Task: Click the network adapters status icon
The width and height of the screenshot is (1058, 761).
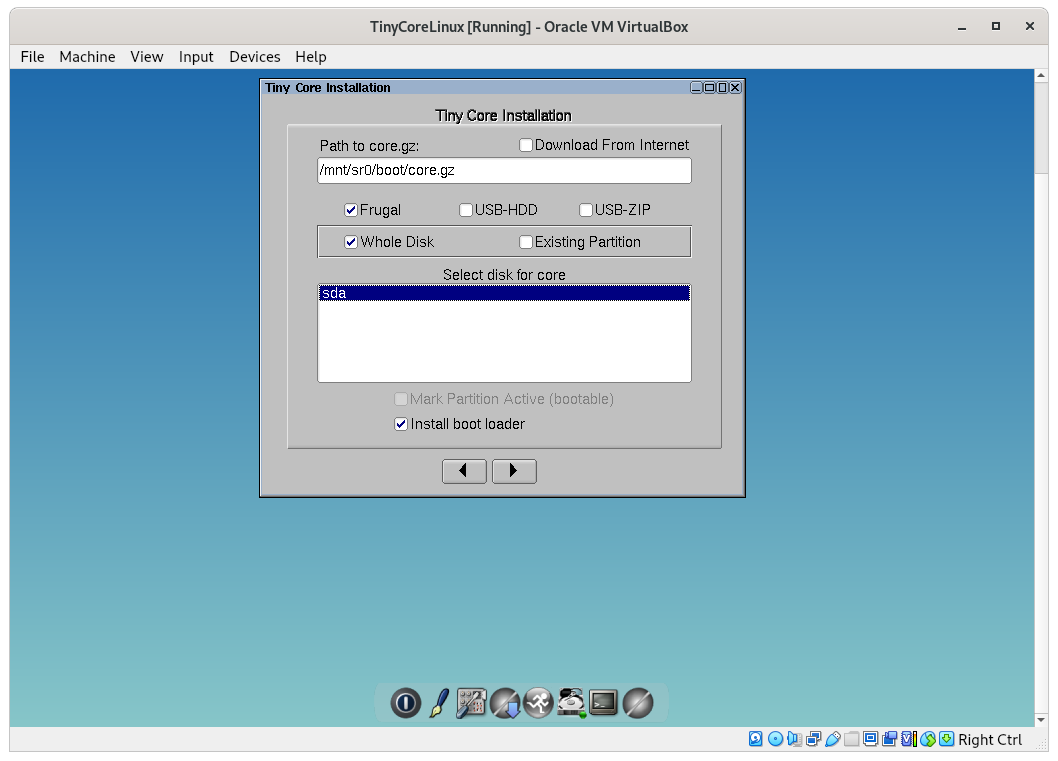Action: click(813, 739)
